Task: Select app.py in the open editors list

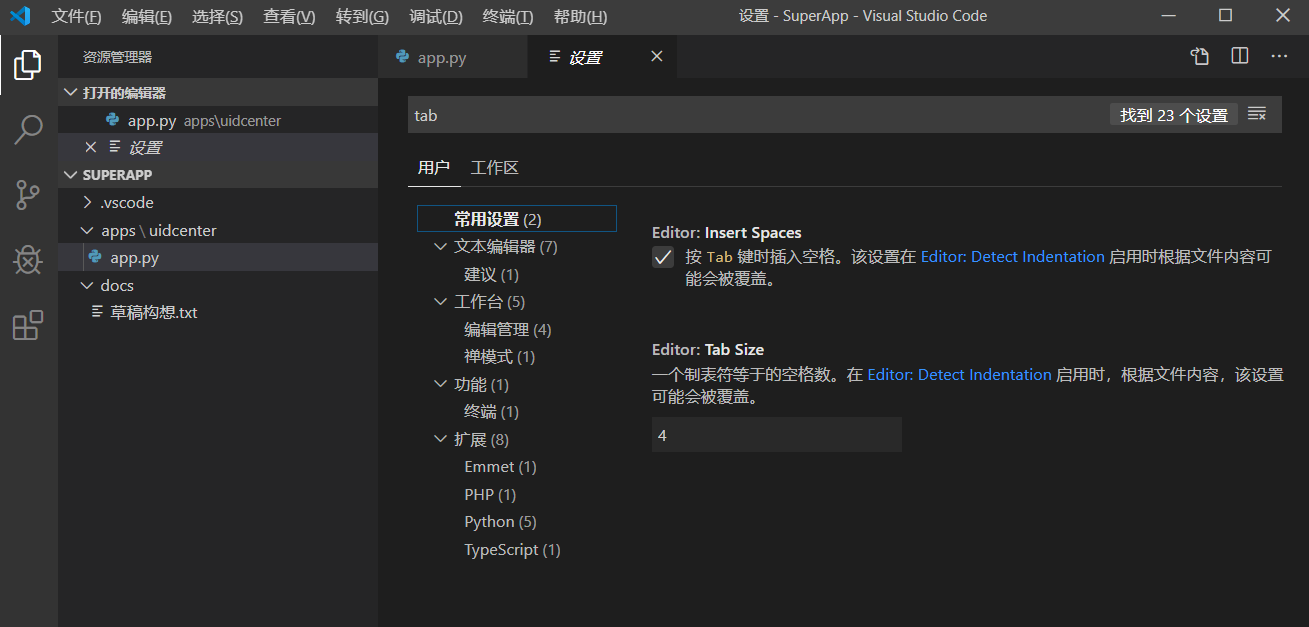Action: 218,120
